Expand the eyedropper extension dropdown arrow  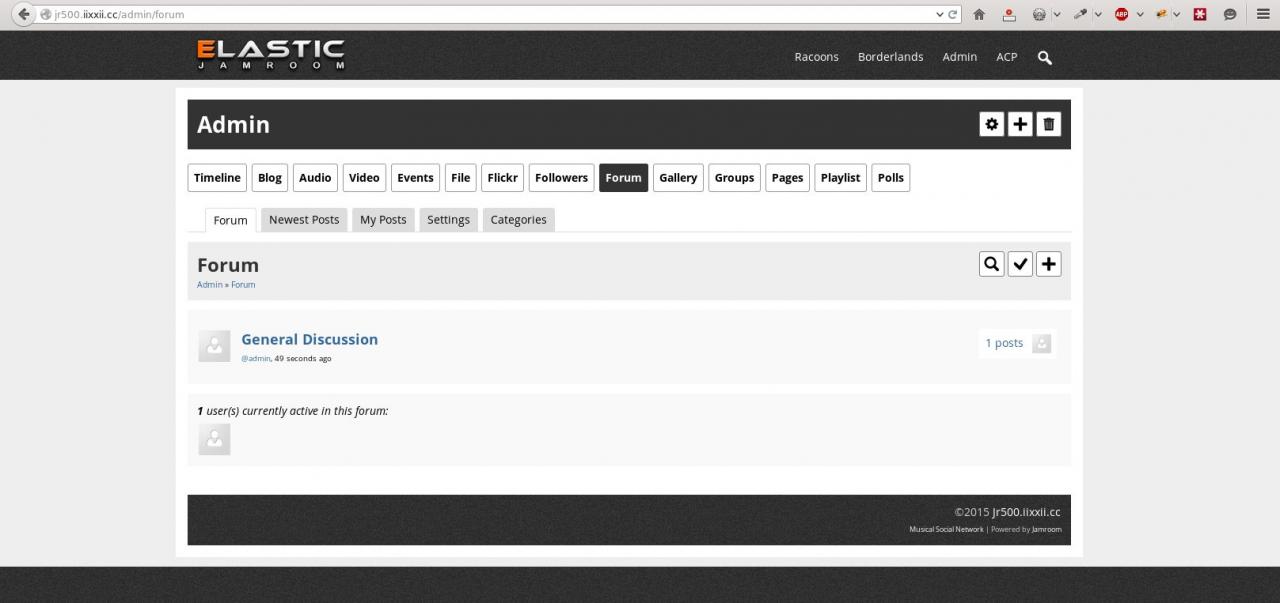[x=1098, y=14]
